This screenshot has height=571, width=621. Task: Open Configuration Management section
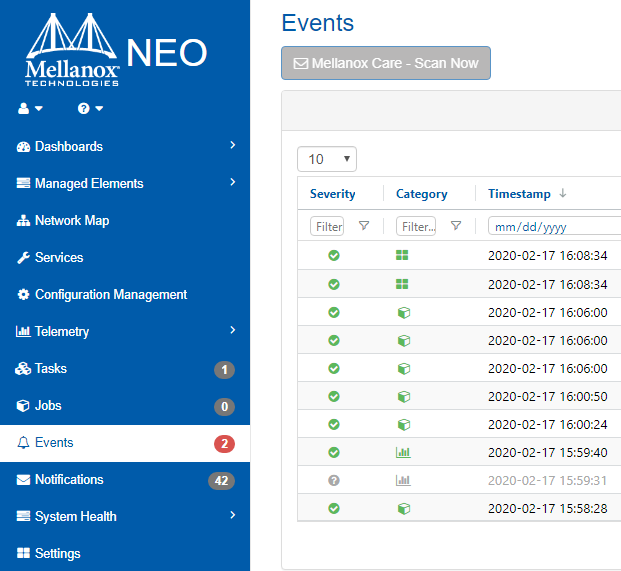pos(110,294)
